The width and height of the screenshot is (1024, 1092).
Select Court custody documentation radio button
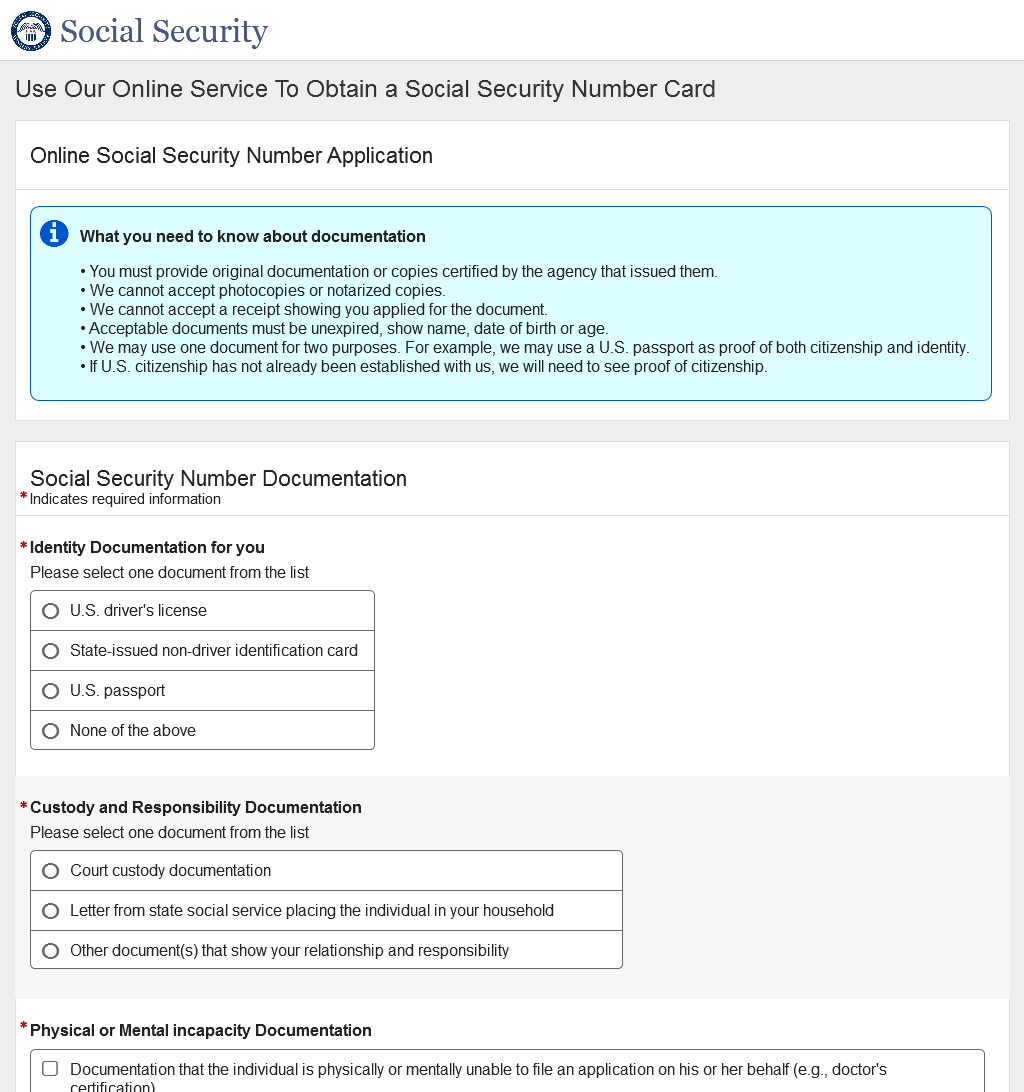click(x=51, y=871)
